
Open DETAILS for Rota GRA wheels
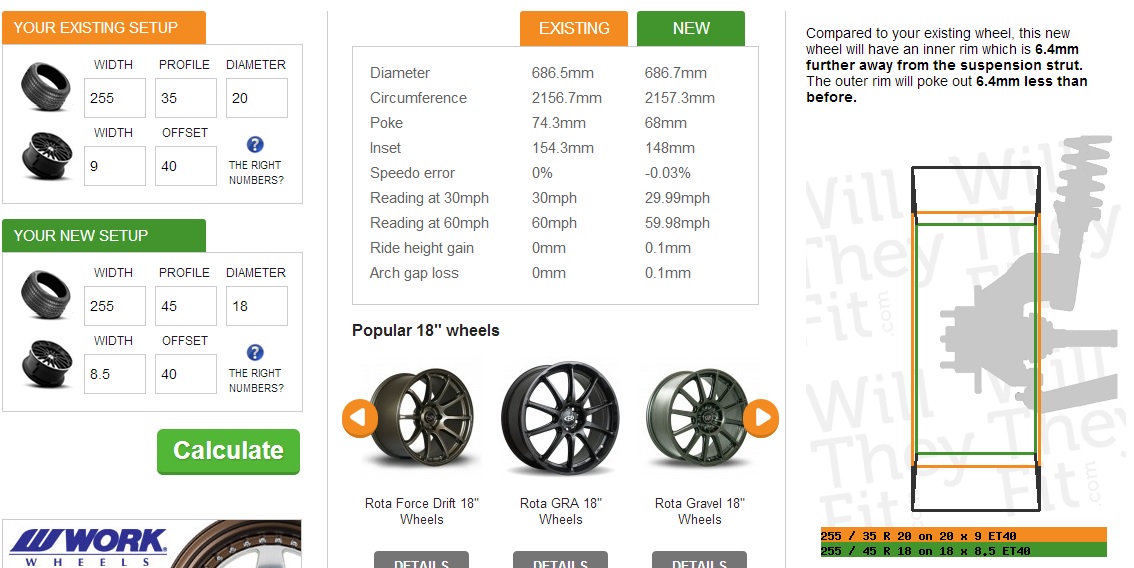560,560
